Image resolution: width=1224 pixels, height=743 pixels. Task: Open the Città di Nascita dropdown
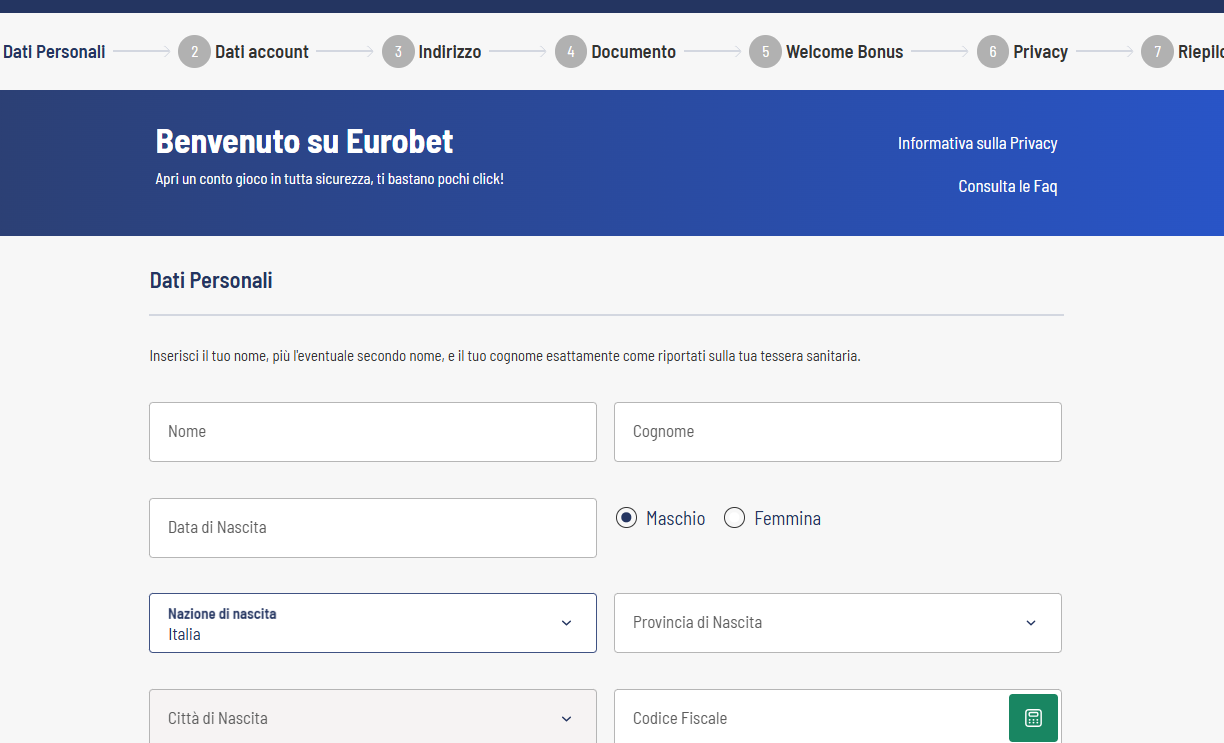point(373,717)
